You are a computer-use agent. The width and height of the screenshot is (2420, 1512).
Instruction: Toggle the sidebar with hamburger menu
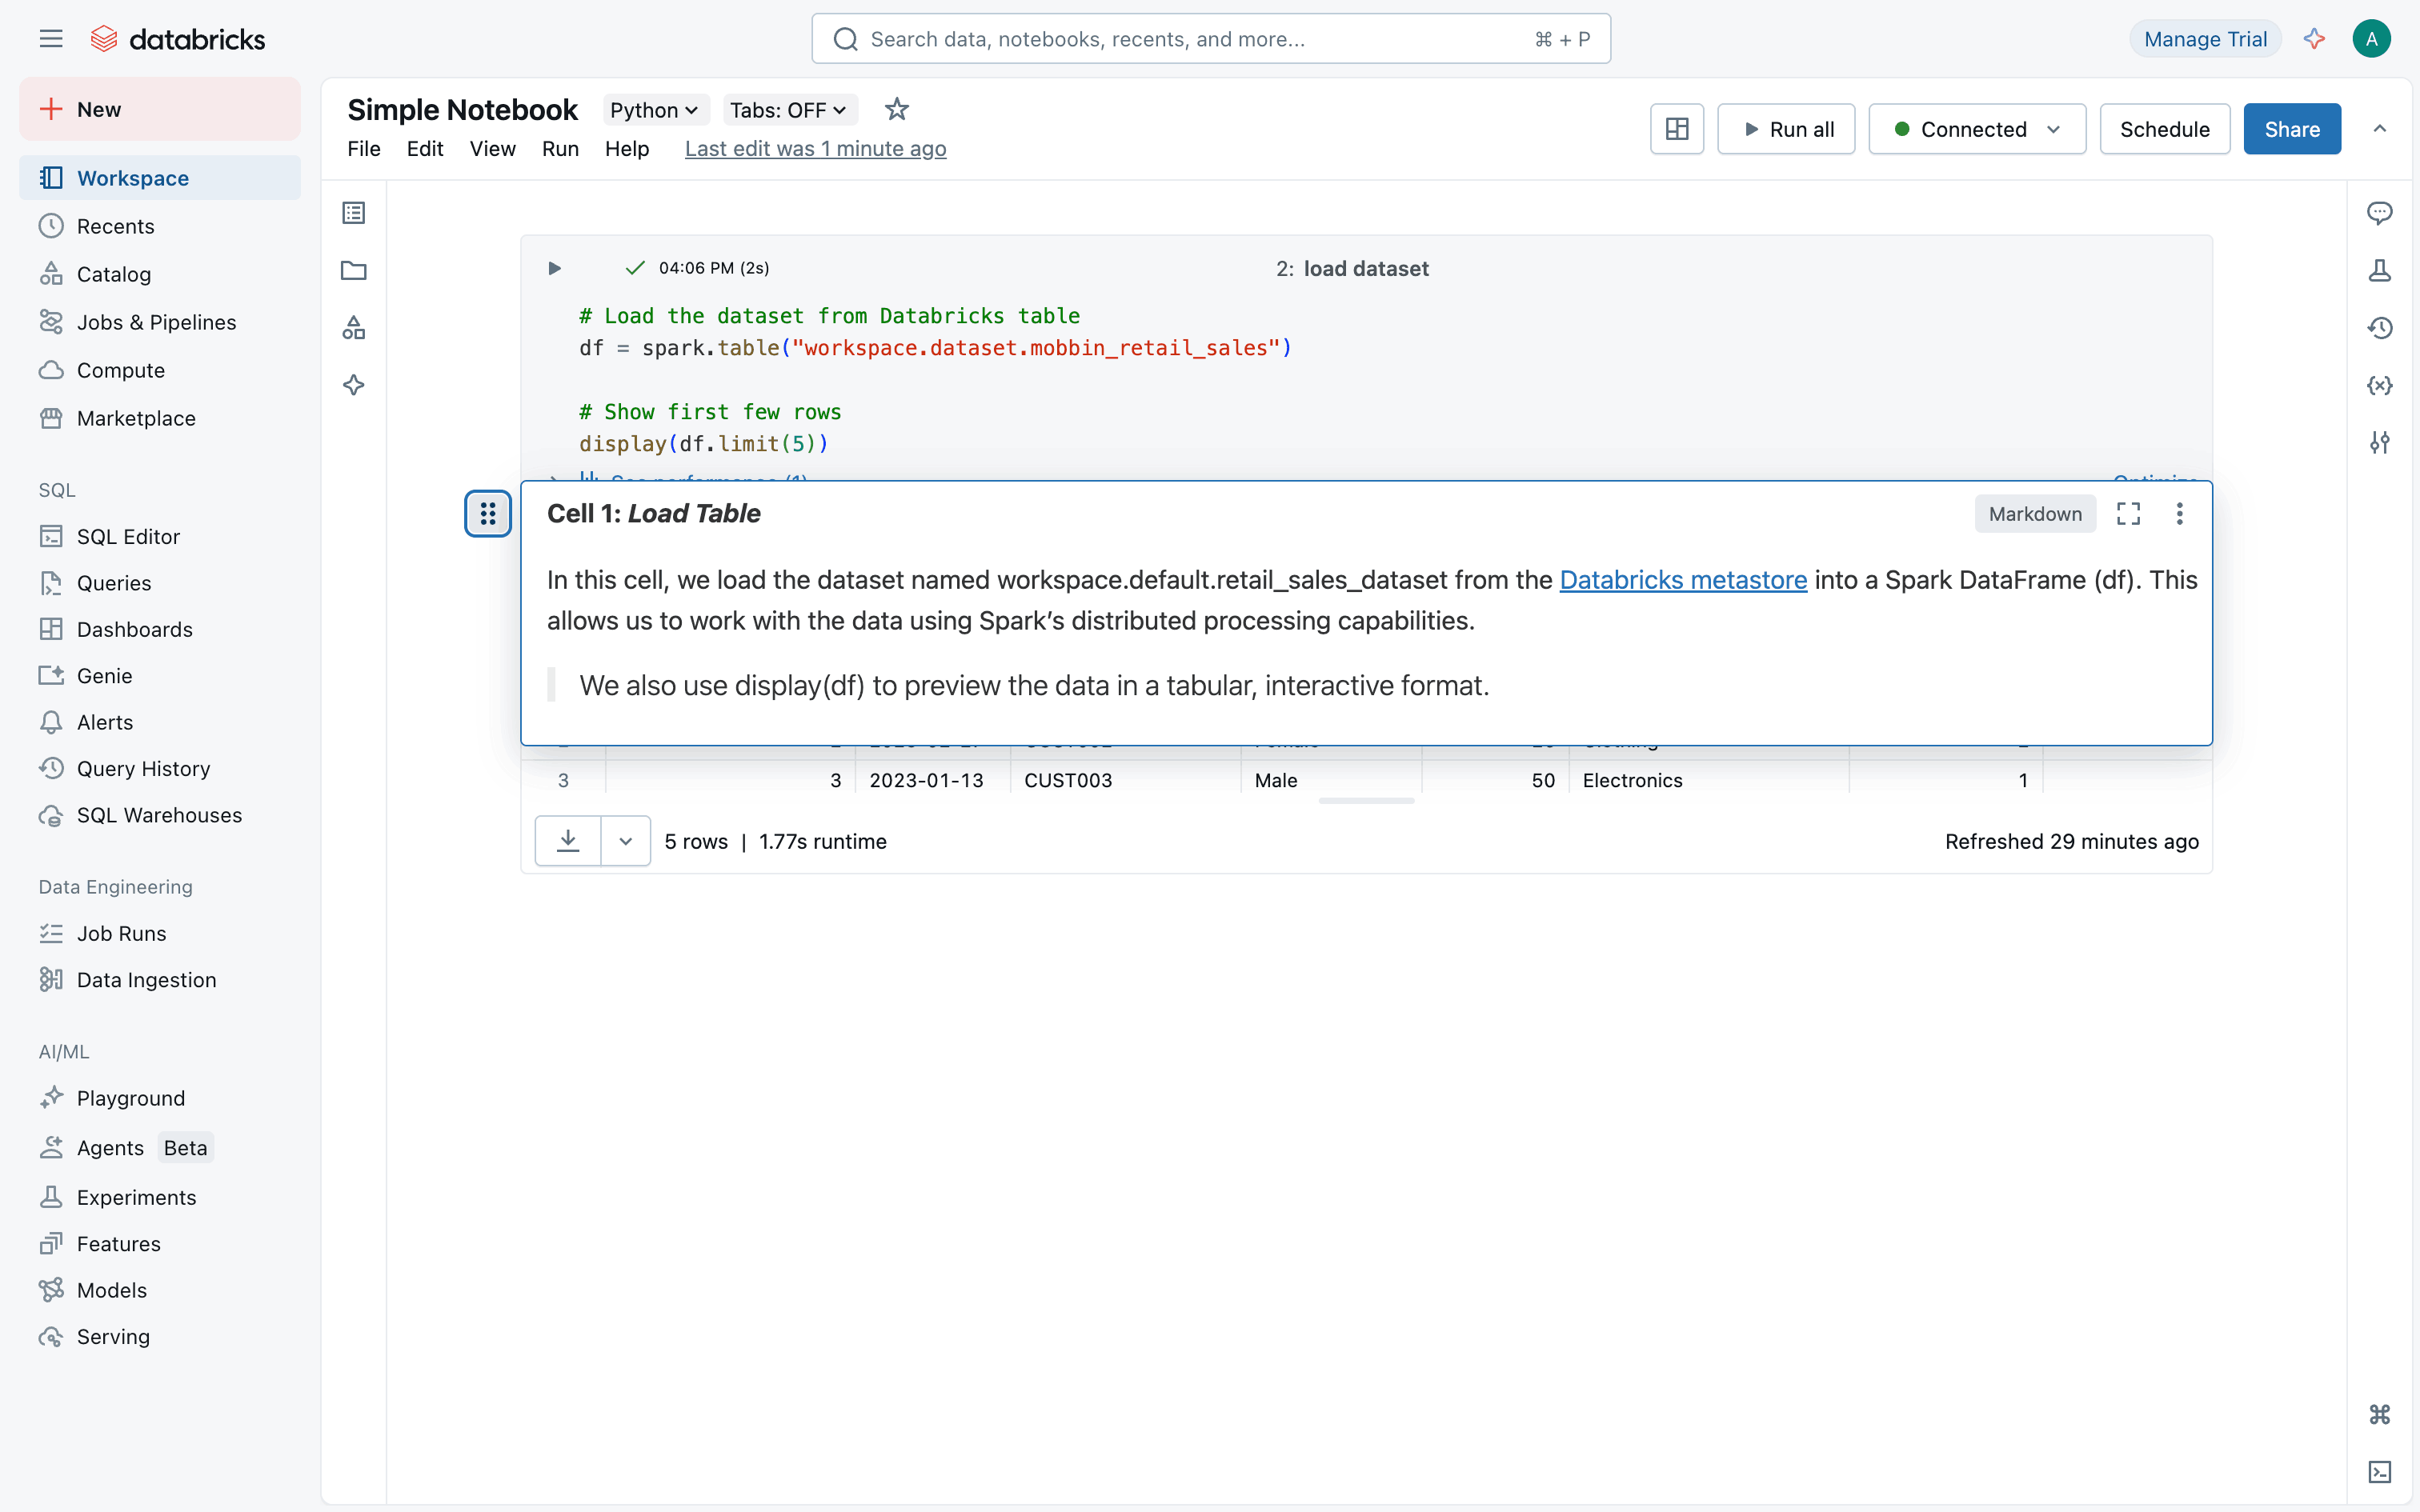51,39
